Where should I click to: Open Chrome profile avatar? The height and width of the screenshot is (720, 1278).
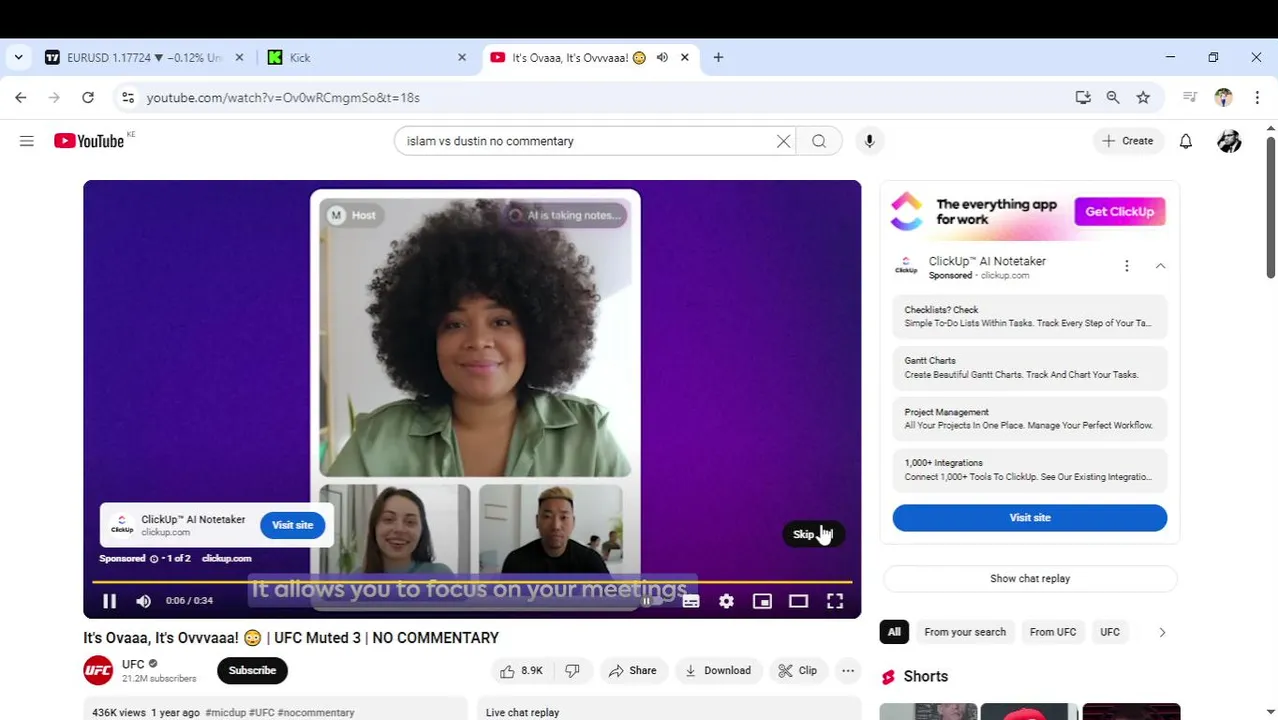[1223, 98]
